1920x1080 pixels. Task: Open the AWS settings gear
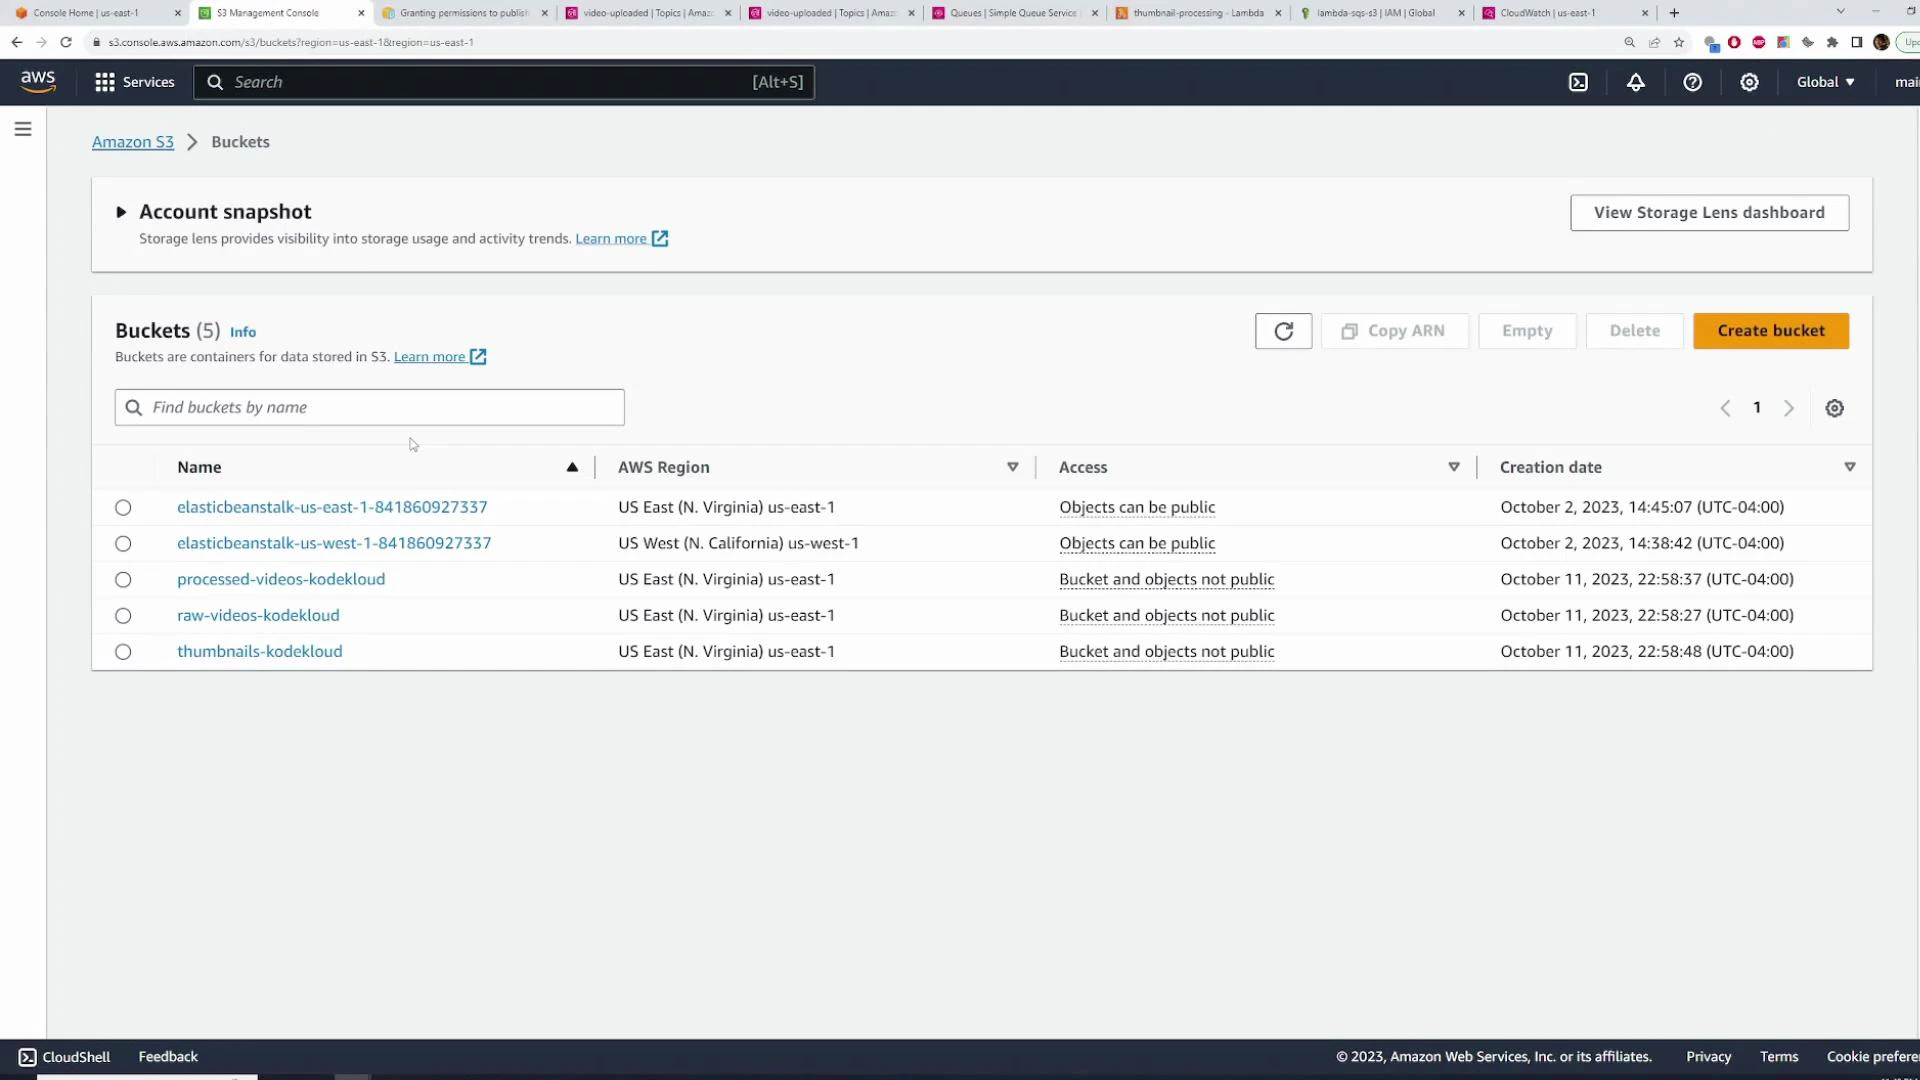[x=1749, y=82]
